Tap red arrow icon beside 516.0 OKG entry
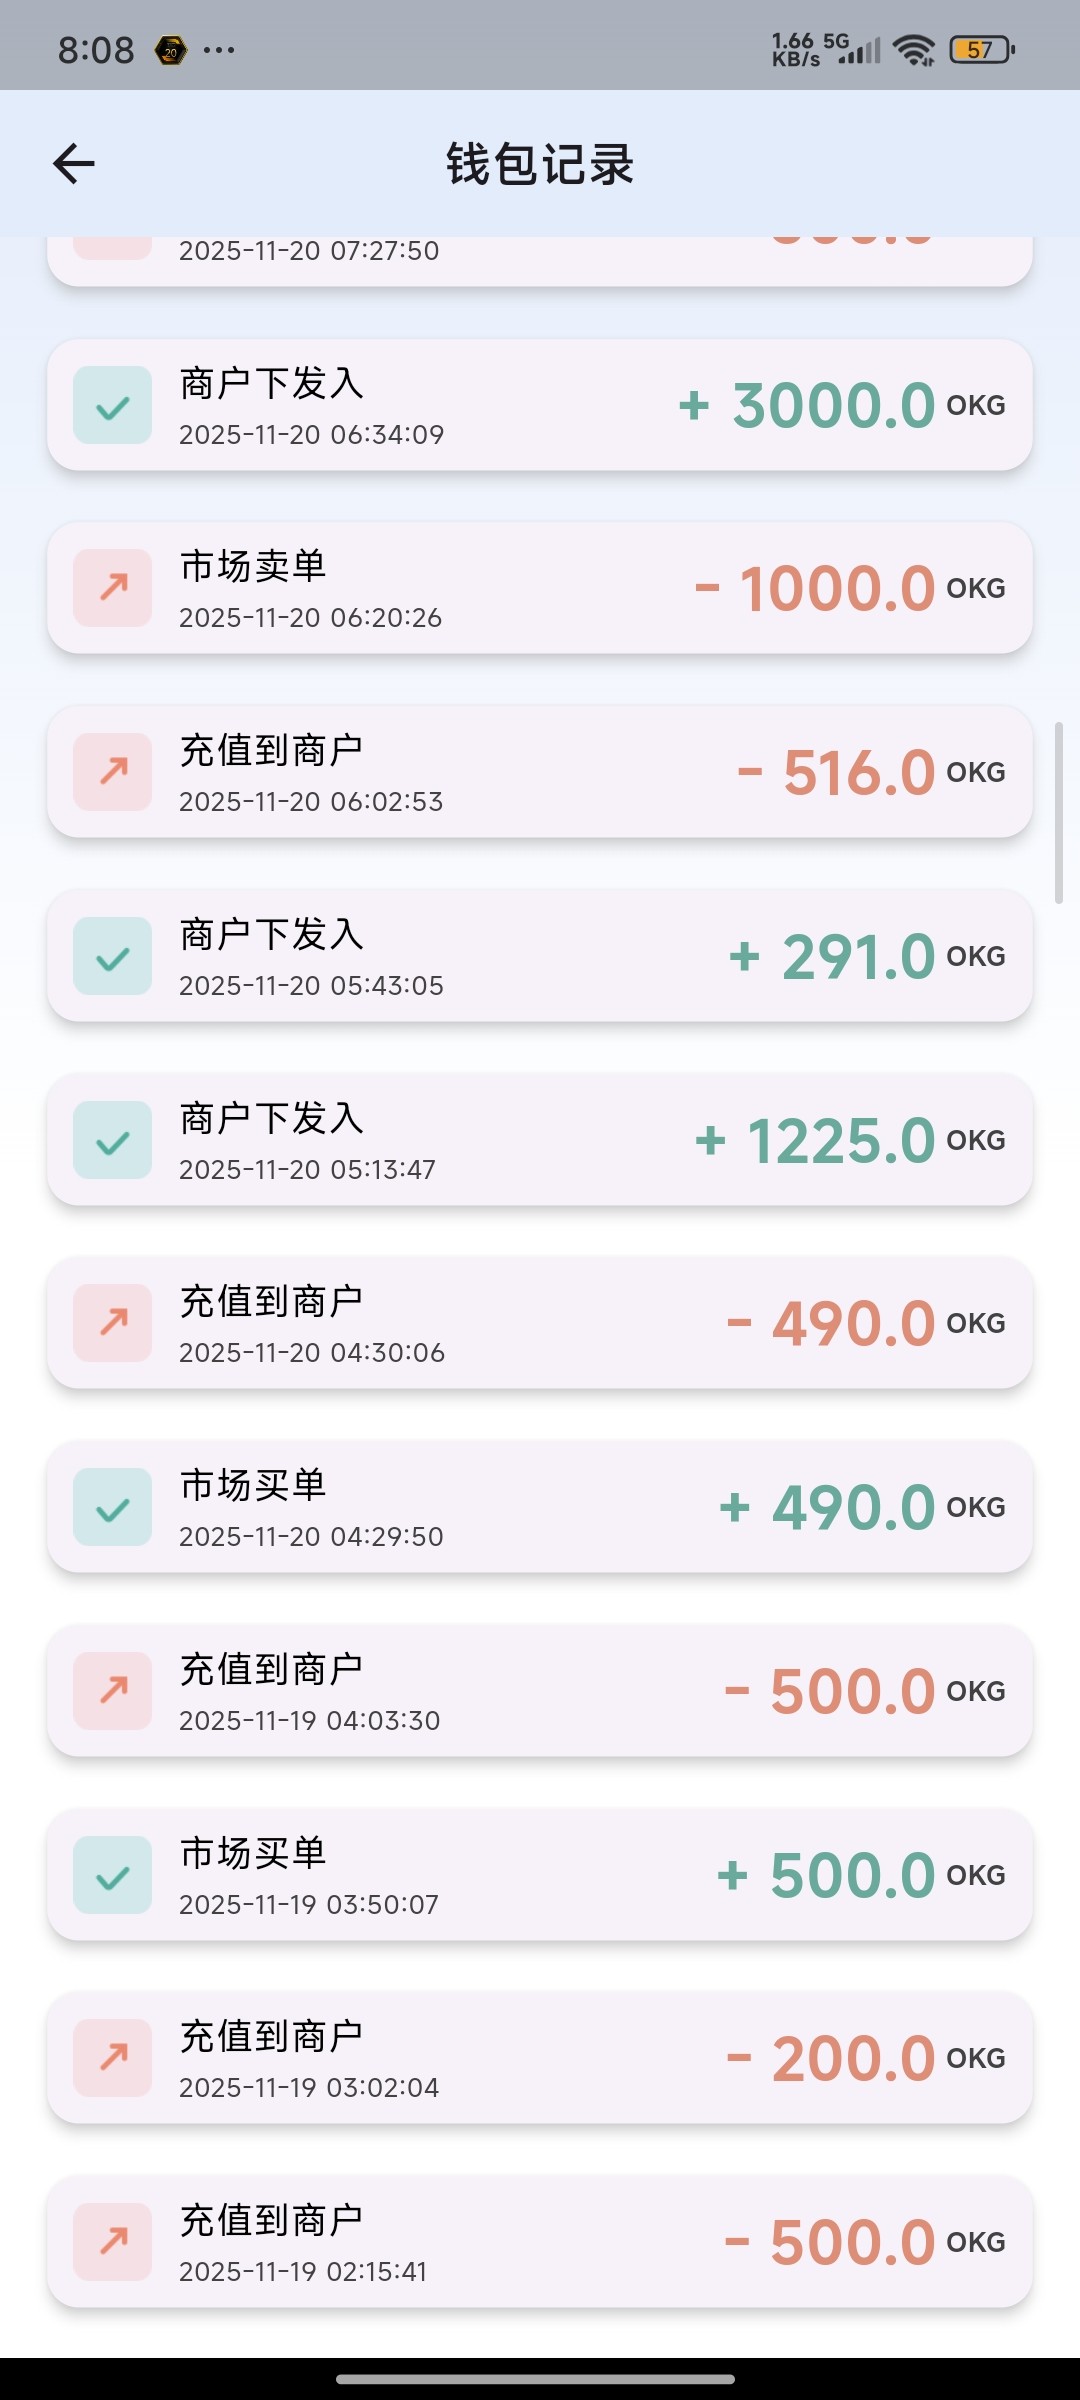Image resolution: width=1080 pixels, height=2400 pixels. [x=113, y=772]
